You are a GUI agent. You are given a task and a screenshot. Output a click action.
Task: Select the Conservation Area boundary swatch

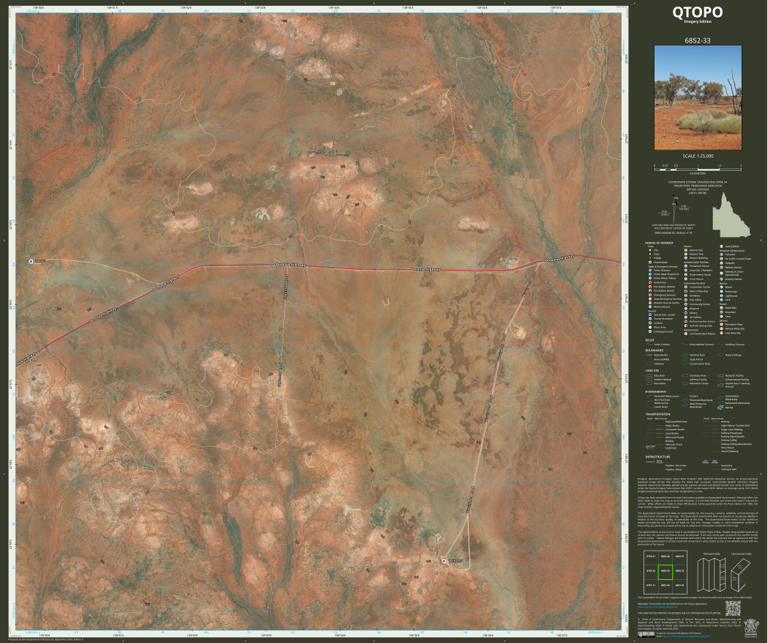click(x=685, y=364)
